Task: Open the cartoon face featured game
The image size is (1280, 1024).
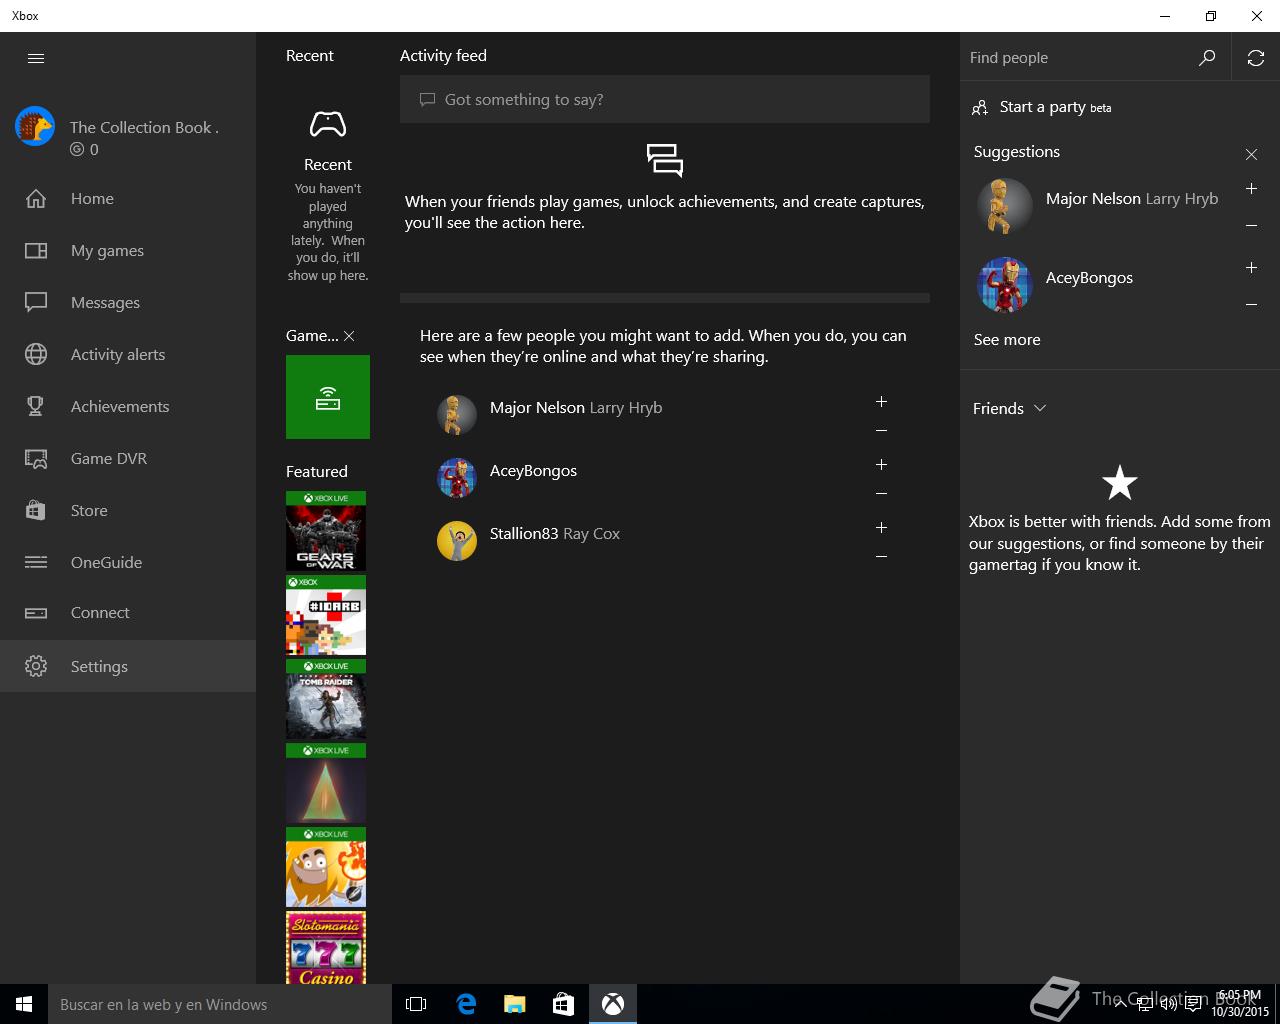Action: pyautogui.click(x=326, y=867)
